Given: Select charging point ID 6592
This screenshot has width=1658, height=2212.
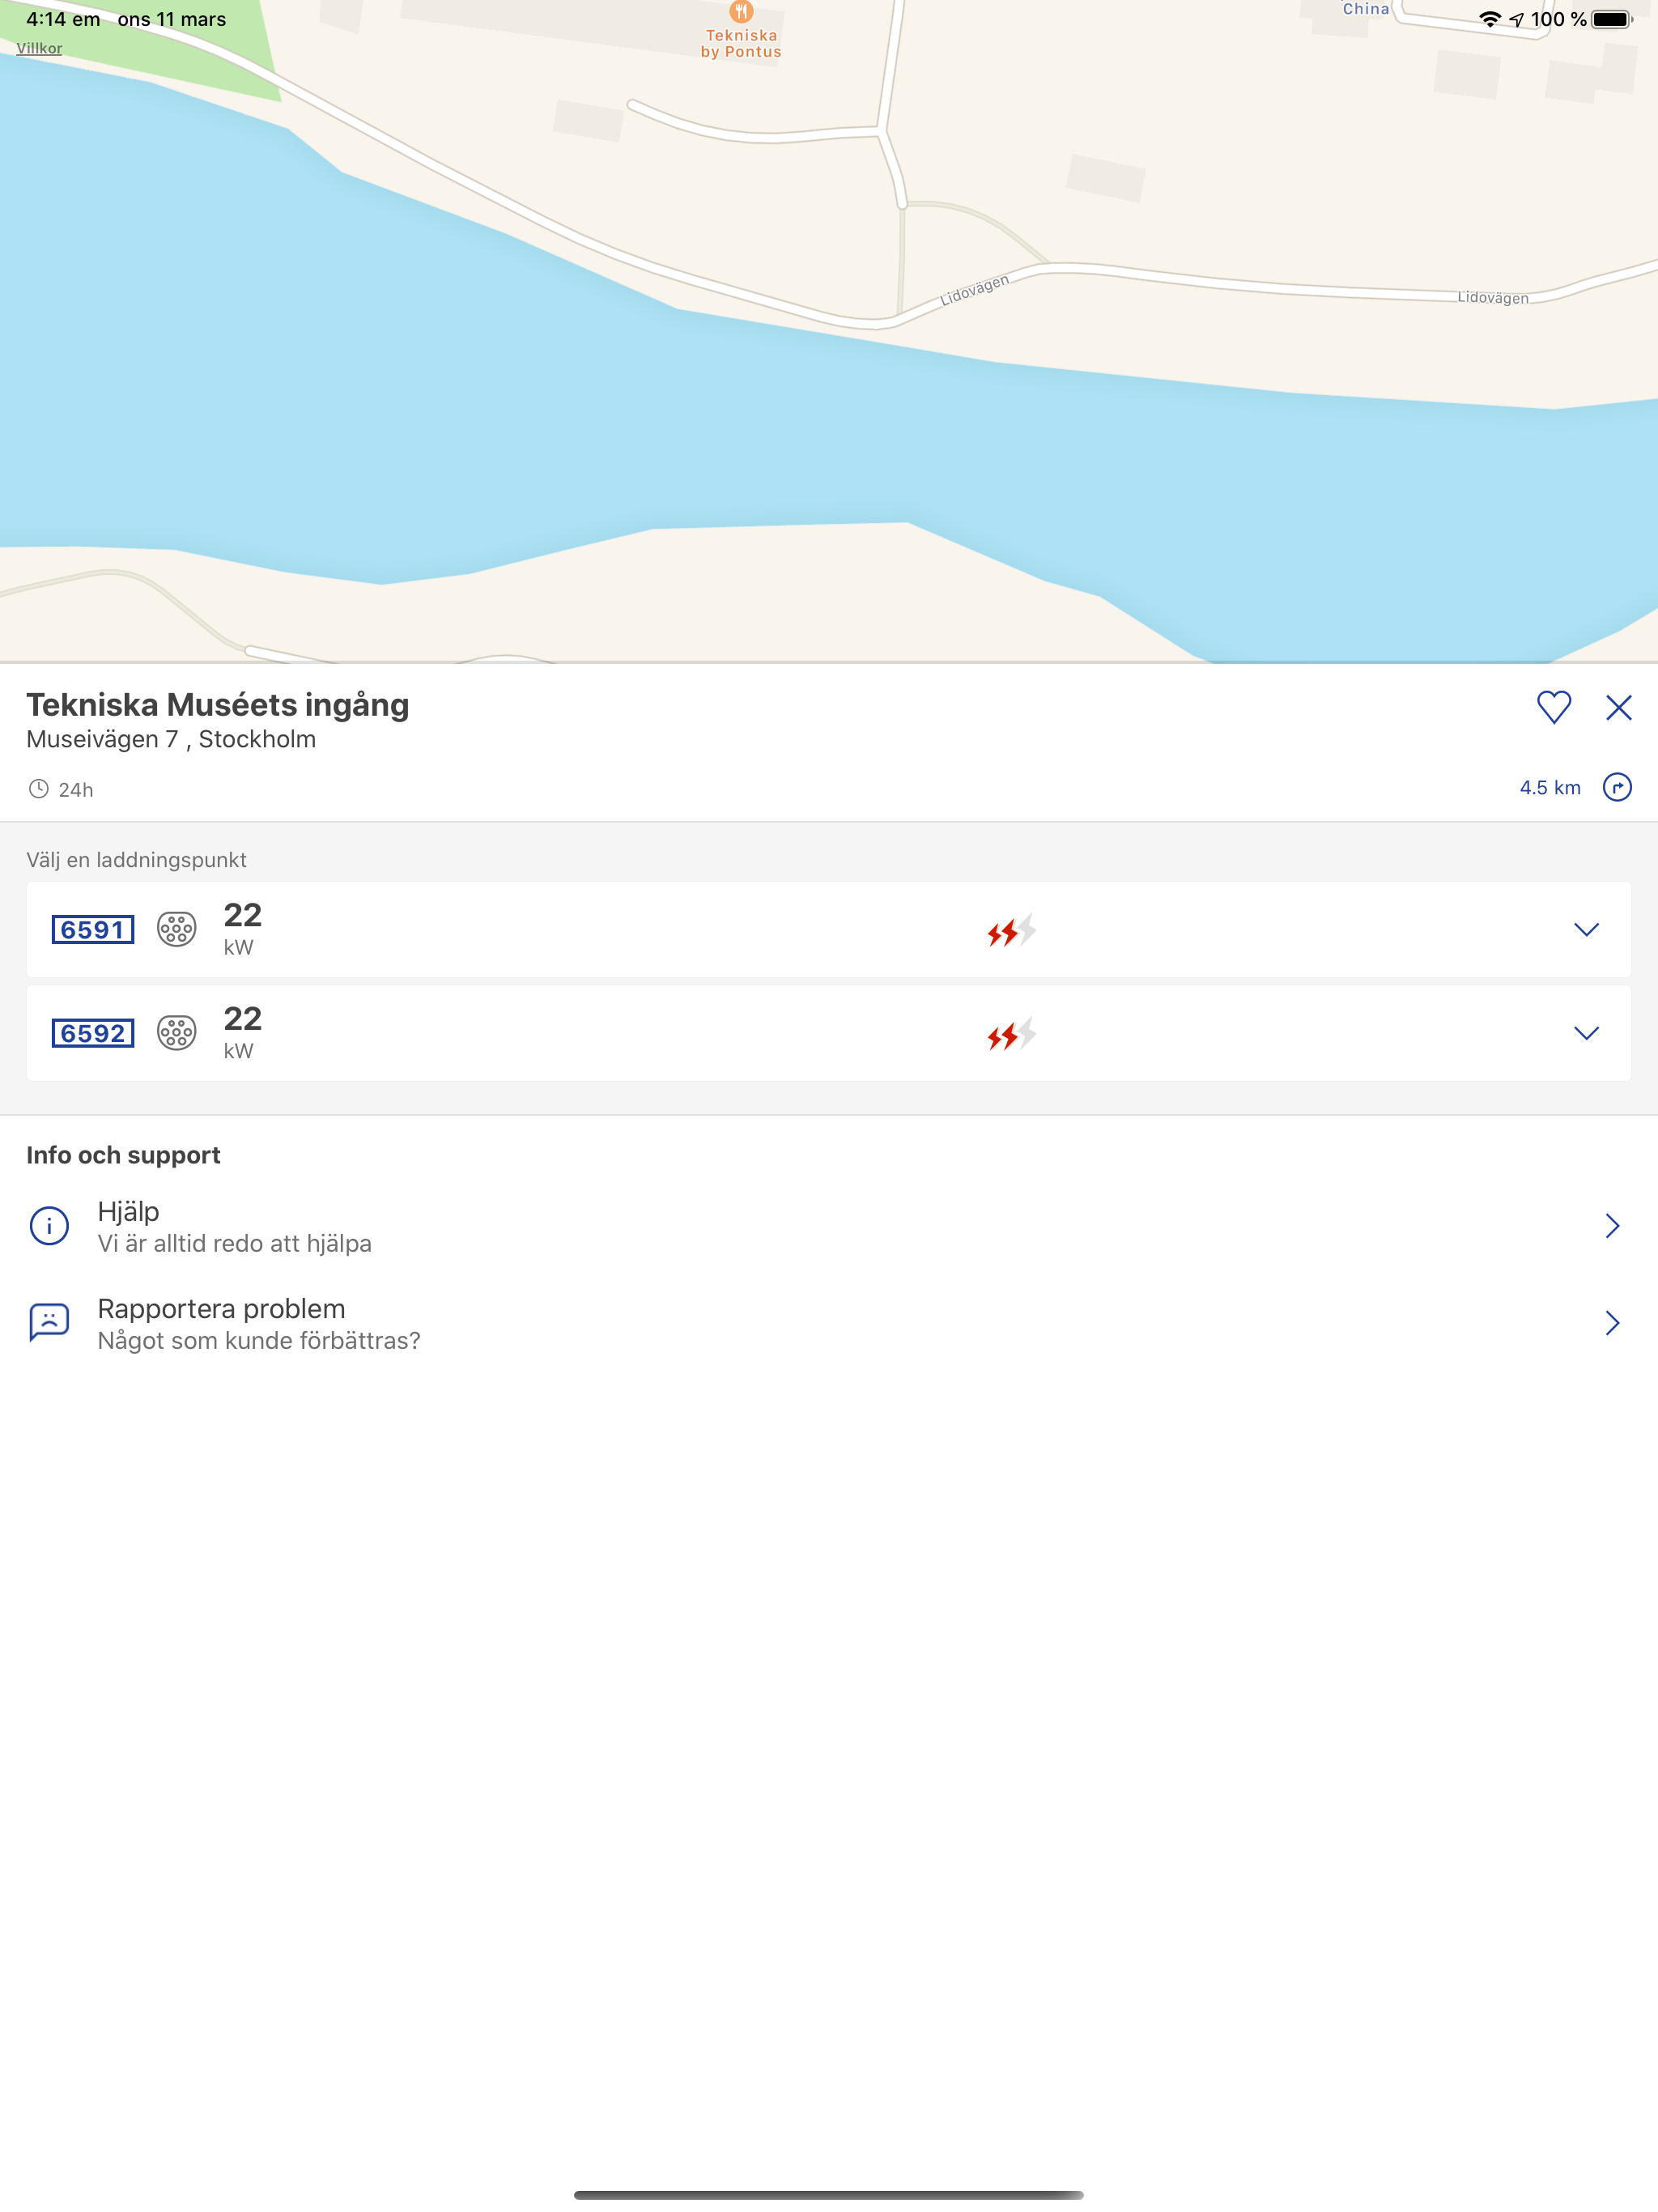Looking at the screenshot, I should click(93, 1033).
